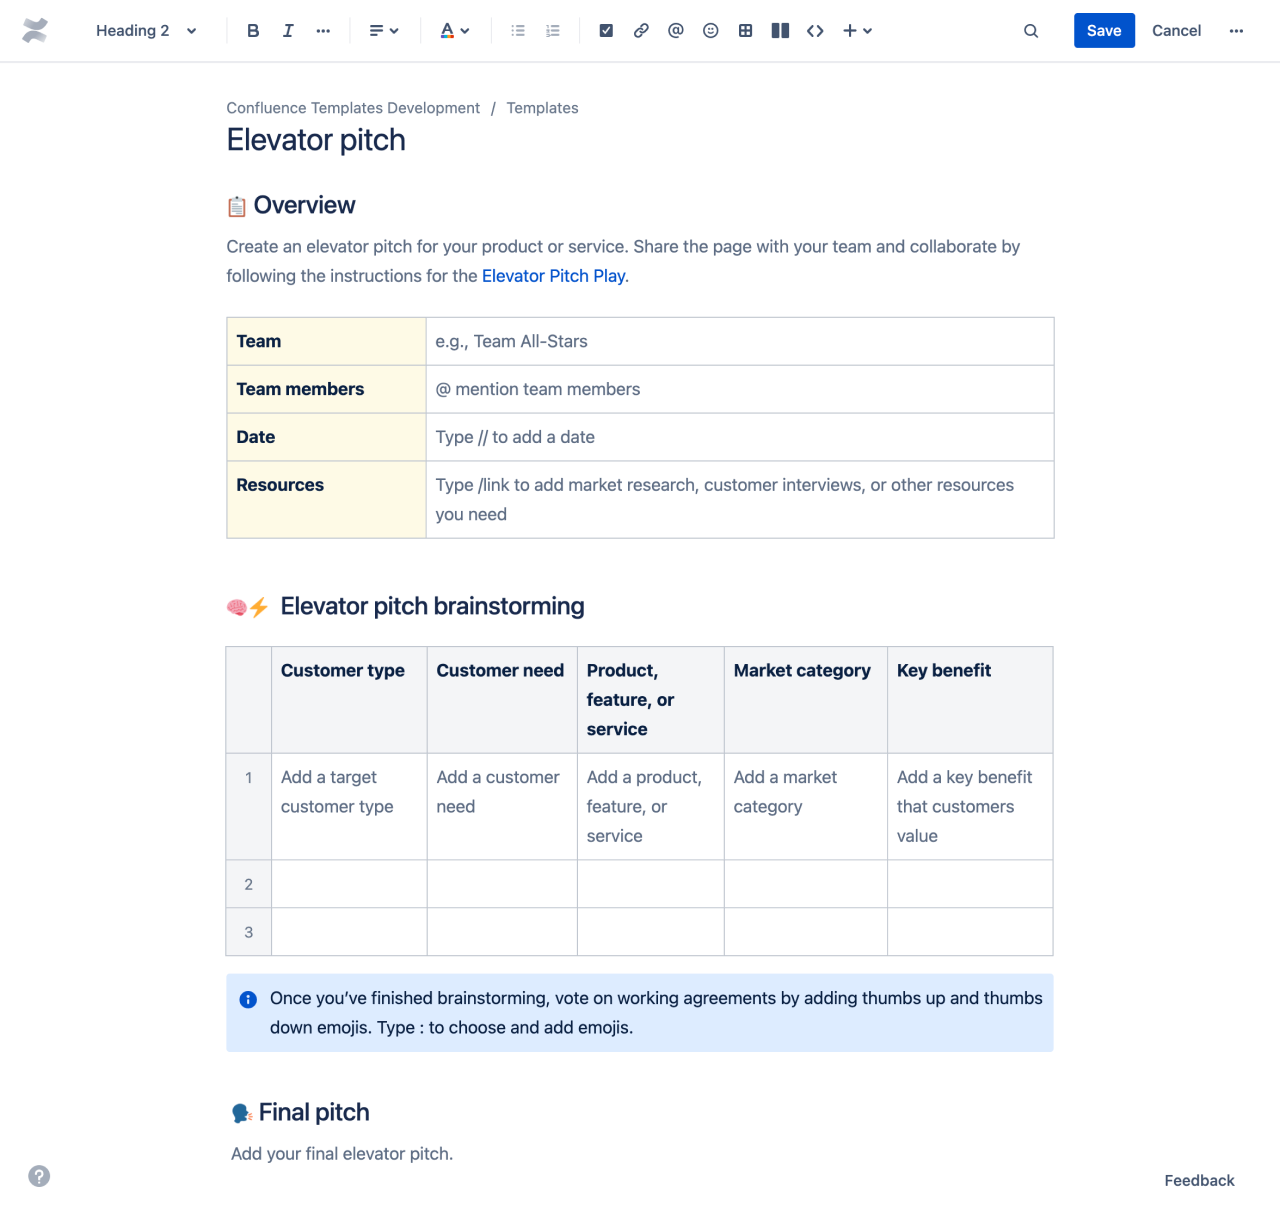Open the Heading 2 text style dropdown
The height and width of the screenshot is (1220, 1280).
tap(145, 30)
